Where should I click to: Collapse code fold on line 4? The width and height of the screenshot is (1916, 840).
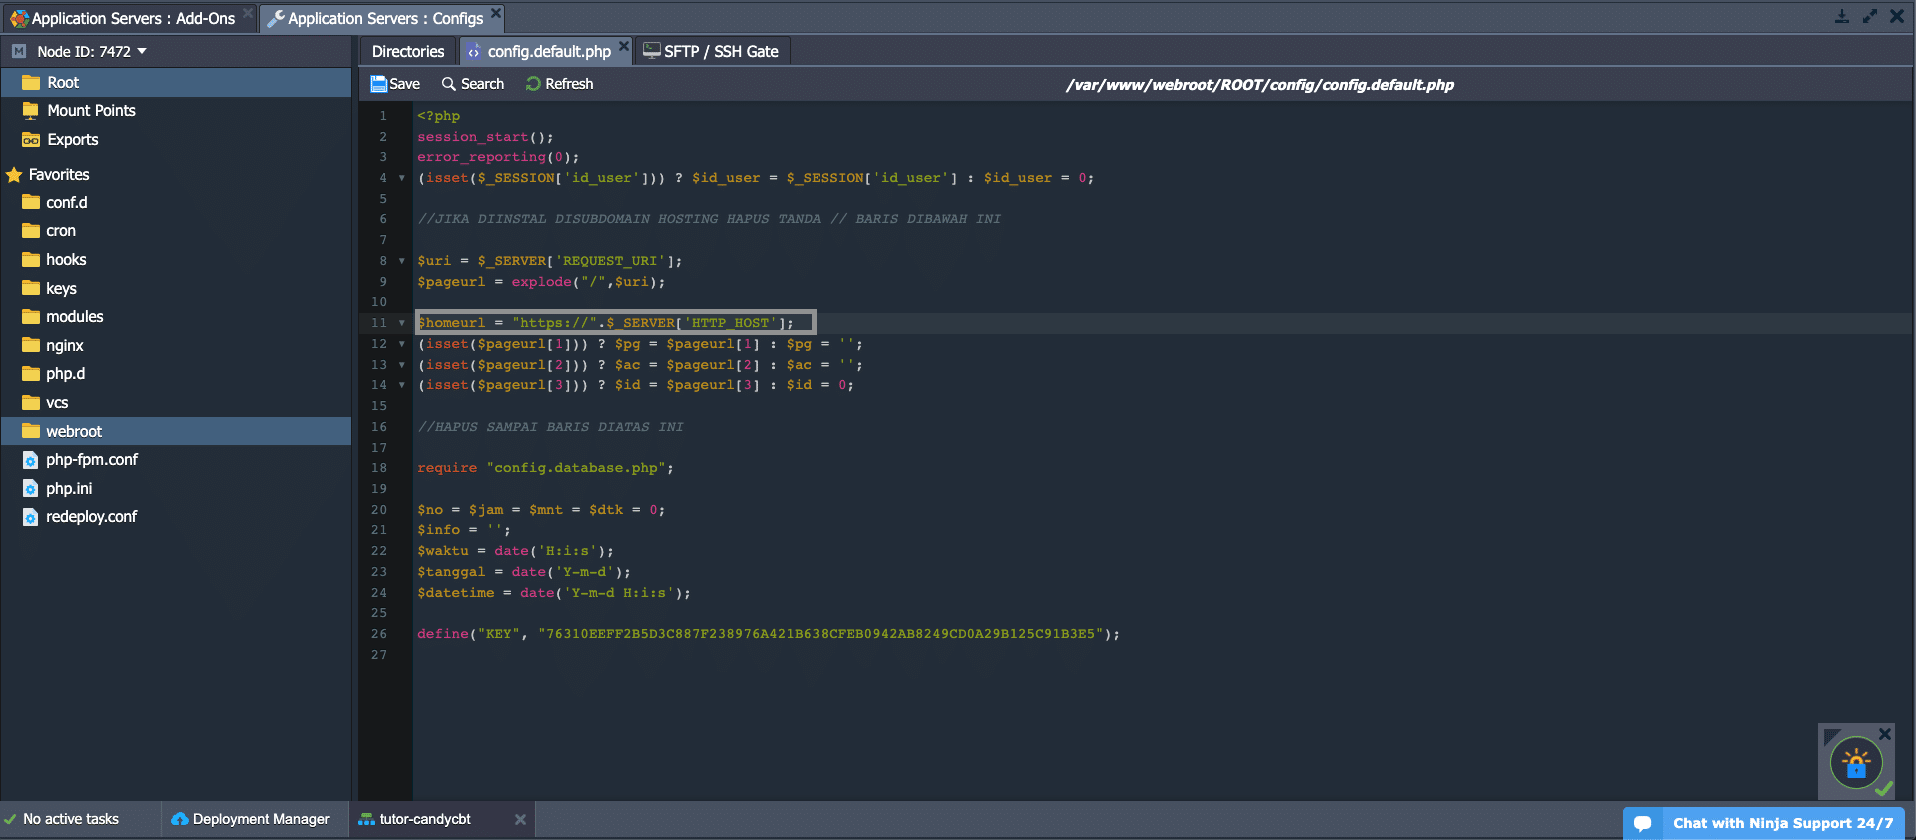coord(402,178)
